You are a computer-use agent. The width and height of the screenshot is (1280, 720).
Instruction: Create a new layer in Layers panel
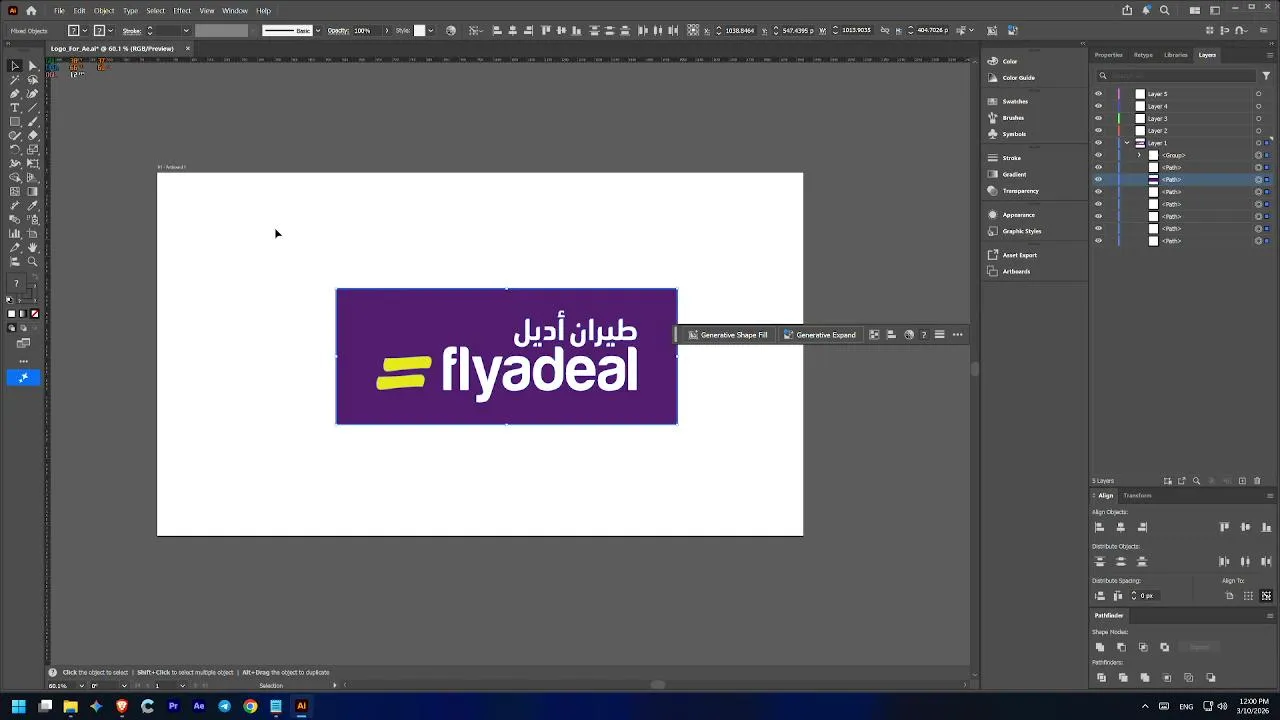coord(1242,481)
